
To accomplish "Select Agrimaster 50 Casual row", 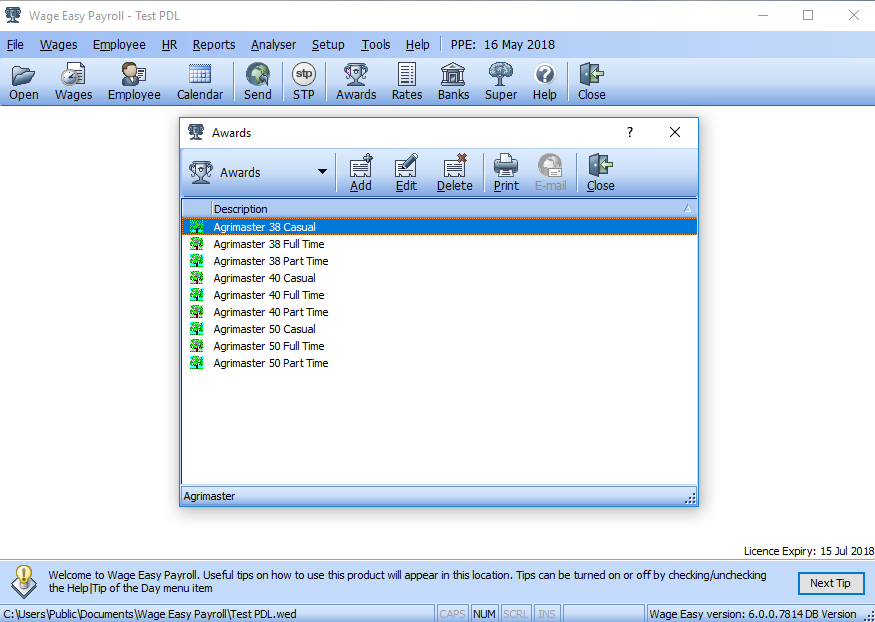I will 439,329.
